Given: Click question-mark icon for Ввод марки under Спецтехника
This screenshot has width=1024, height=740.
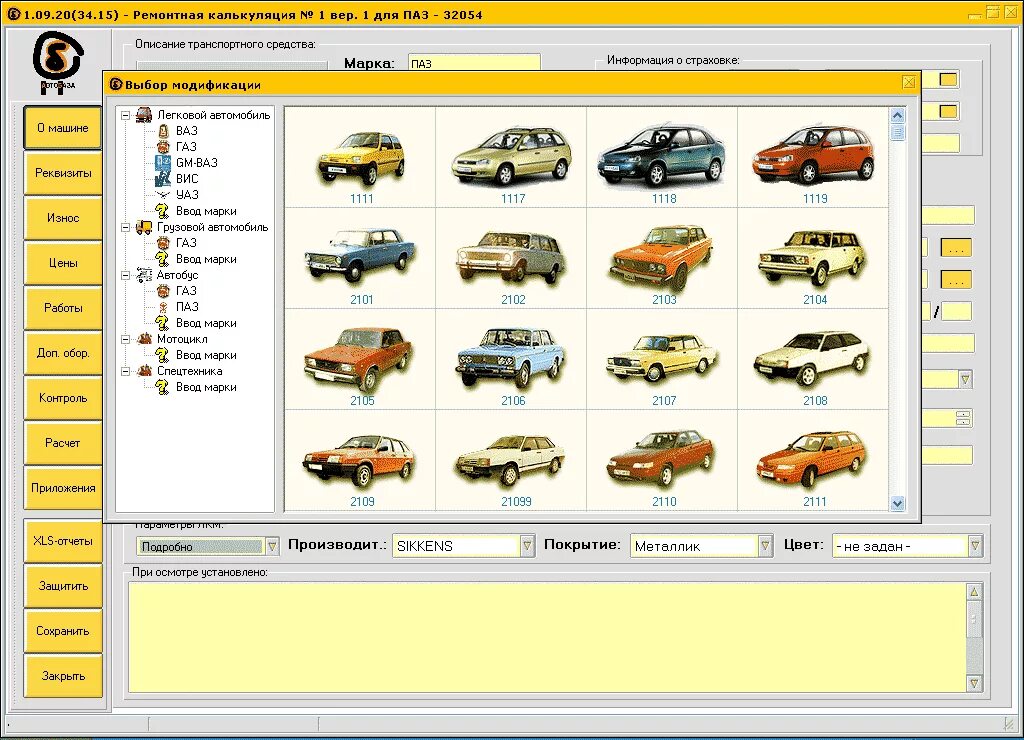Looking at the screenshot, I should tap(163, 387).
